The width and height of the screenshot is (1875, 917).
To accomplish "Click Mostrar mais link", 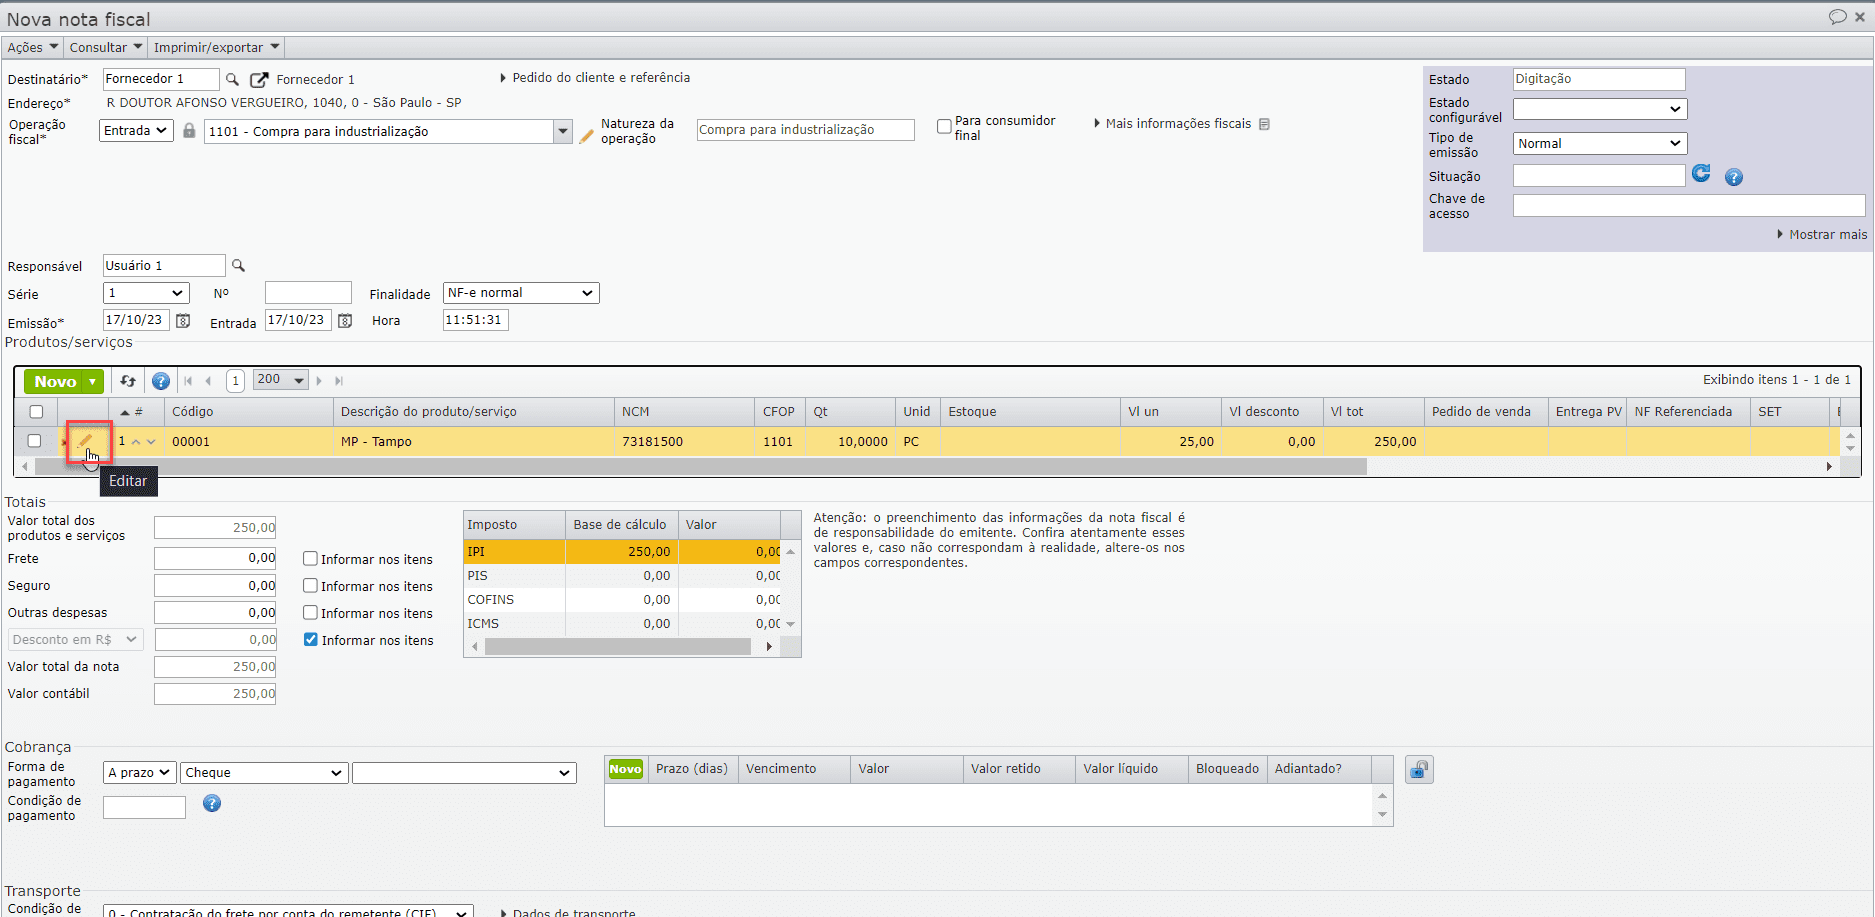I will point(1827,235).
